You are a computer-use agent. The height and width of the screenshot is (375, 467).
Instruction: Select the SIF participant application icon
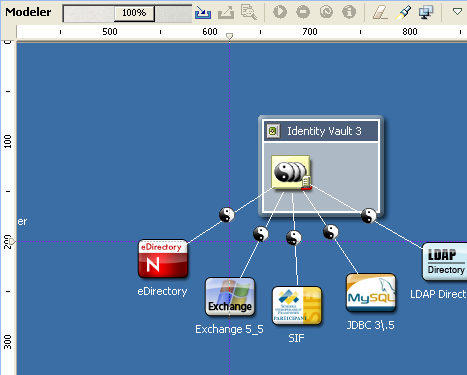[297, 306]
